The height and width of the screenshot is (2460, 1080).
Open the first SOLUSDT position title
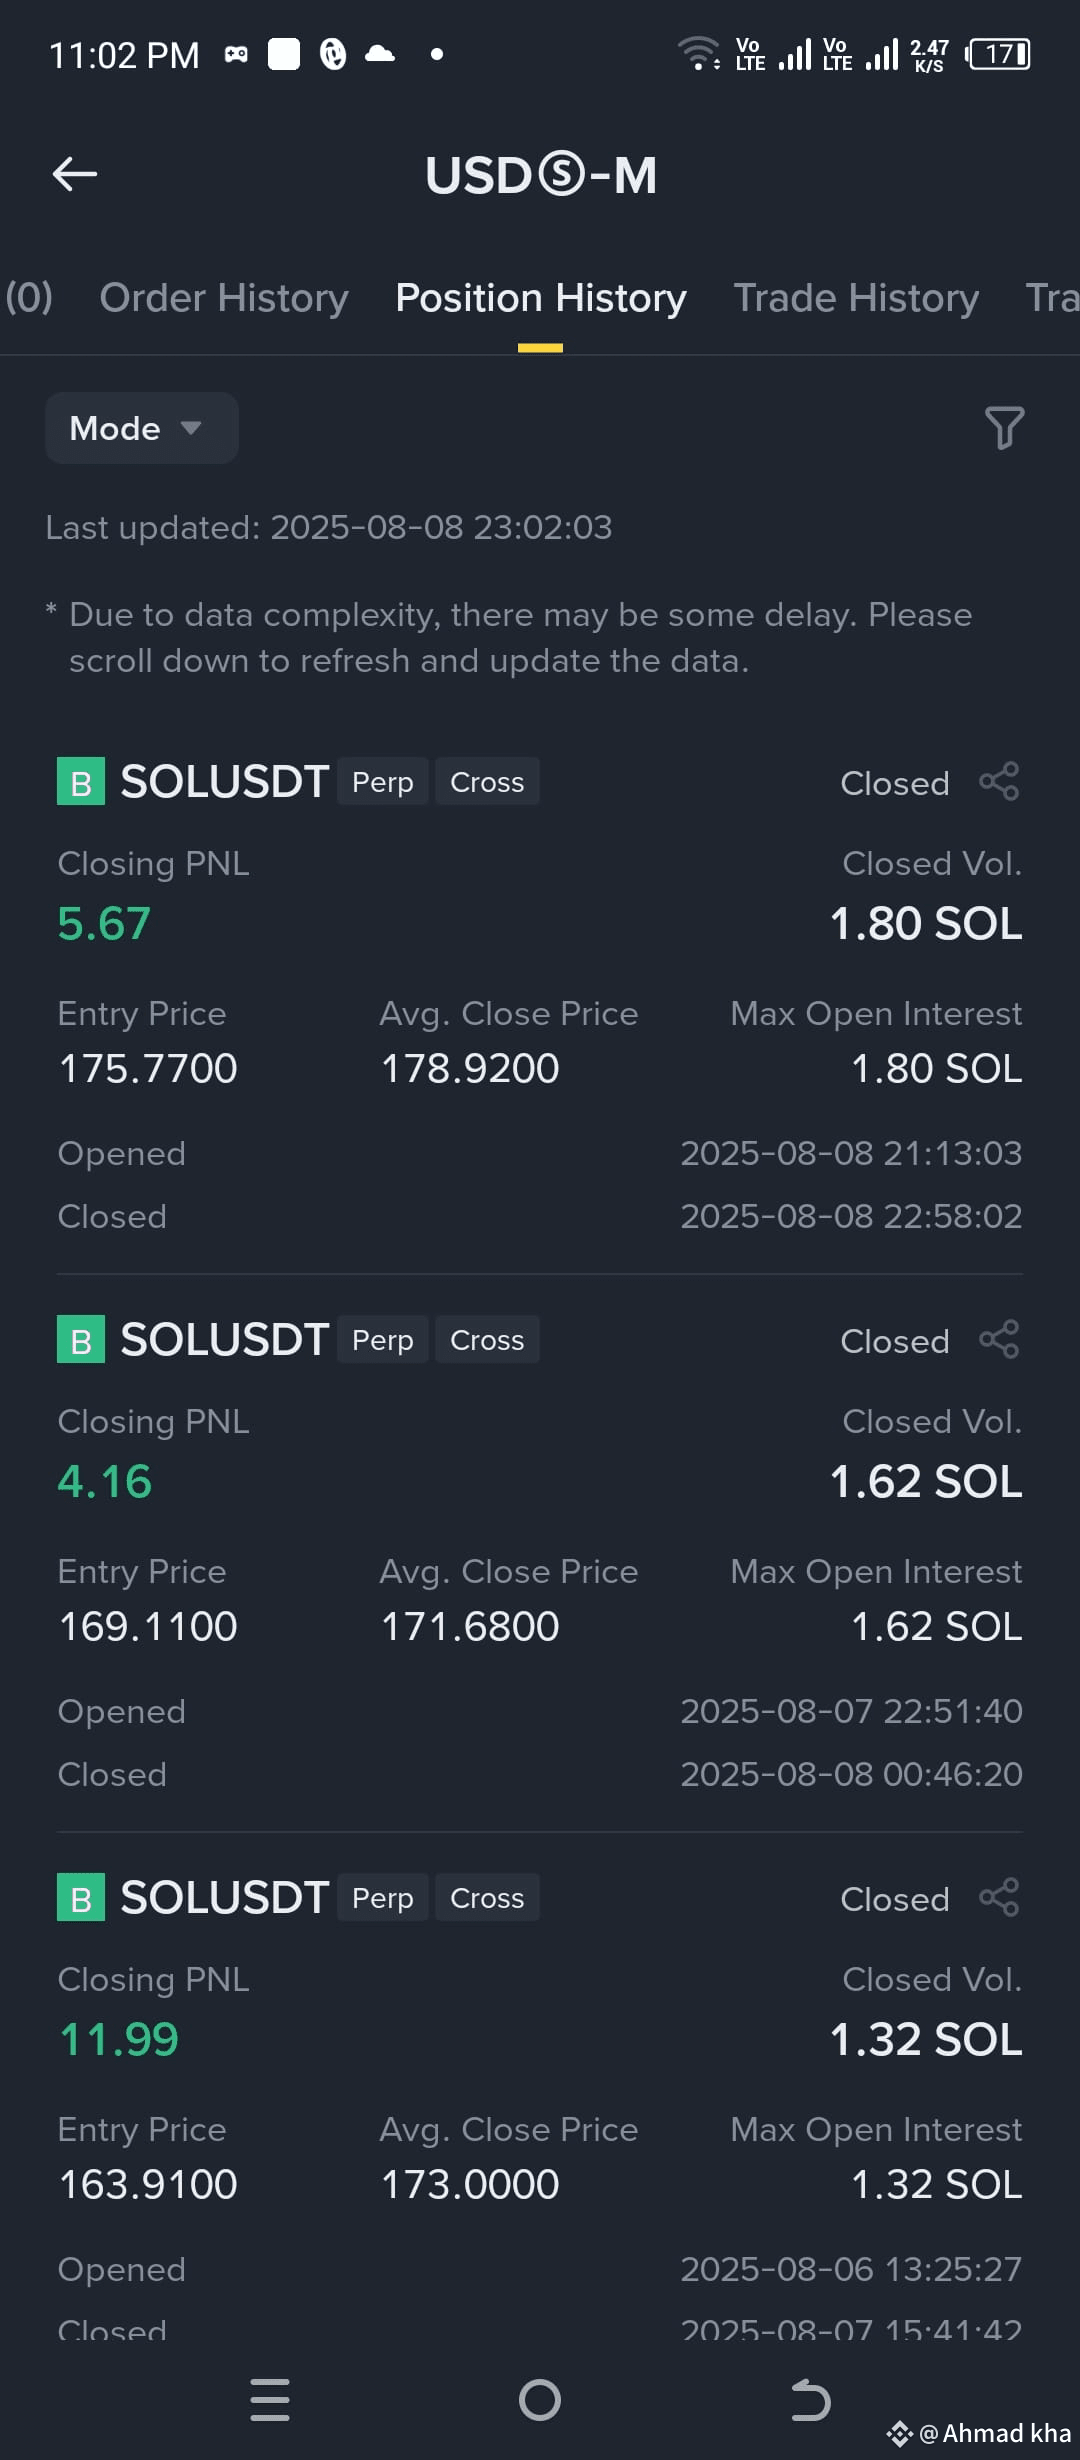(x=224, y=782)
